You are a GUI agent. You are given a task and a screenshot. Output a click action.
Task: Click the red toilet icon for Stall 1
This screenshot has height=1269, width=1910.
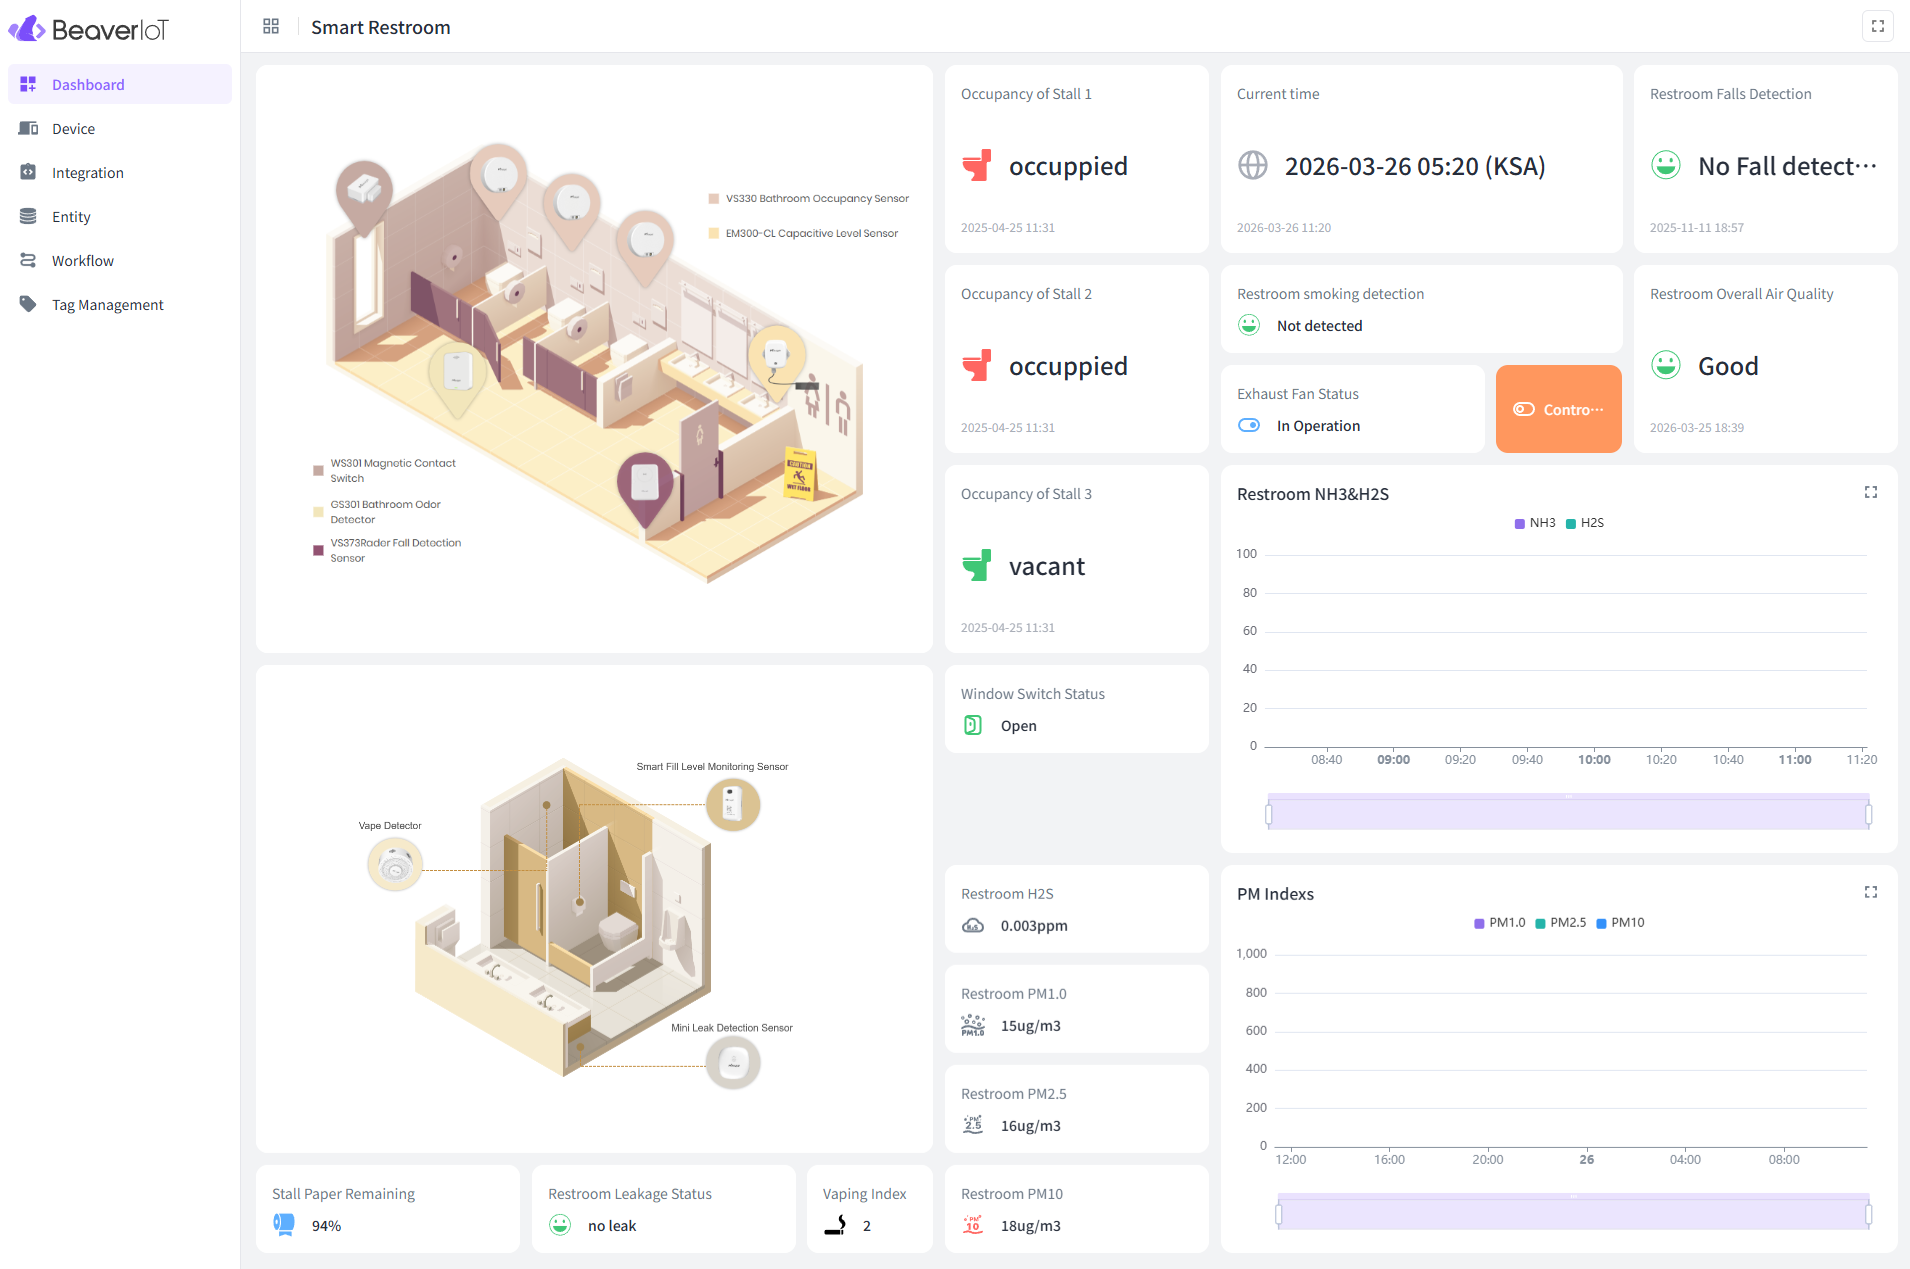tap(976, 166)
